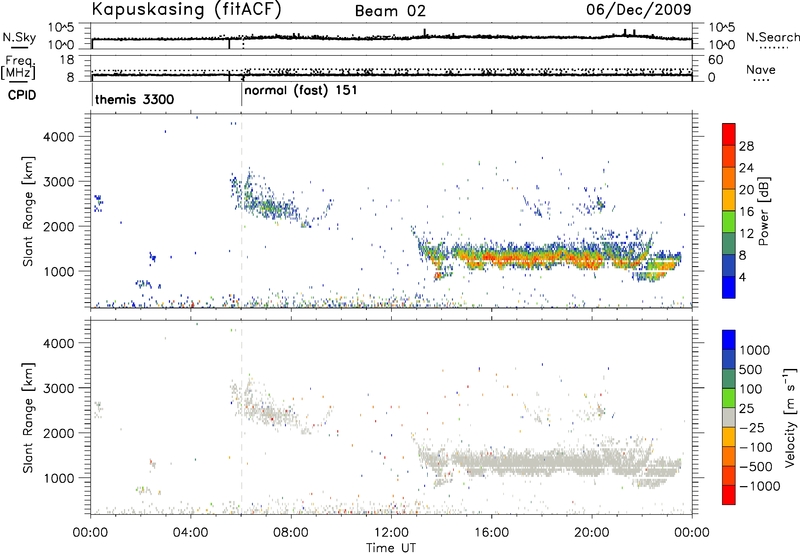Click the red bottom of the velocity colorbar

(x=729, y=495)
